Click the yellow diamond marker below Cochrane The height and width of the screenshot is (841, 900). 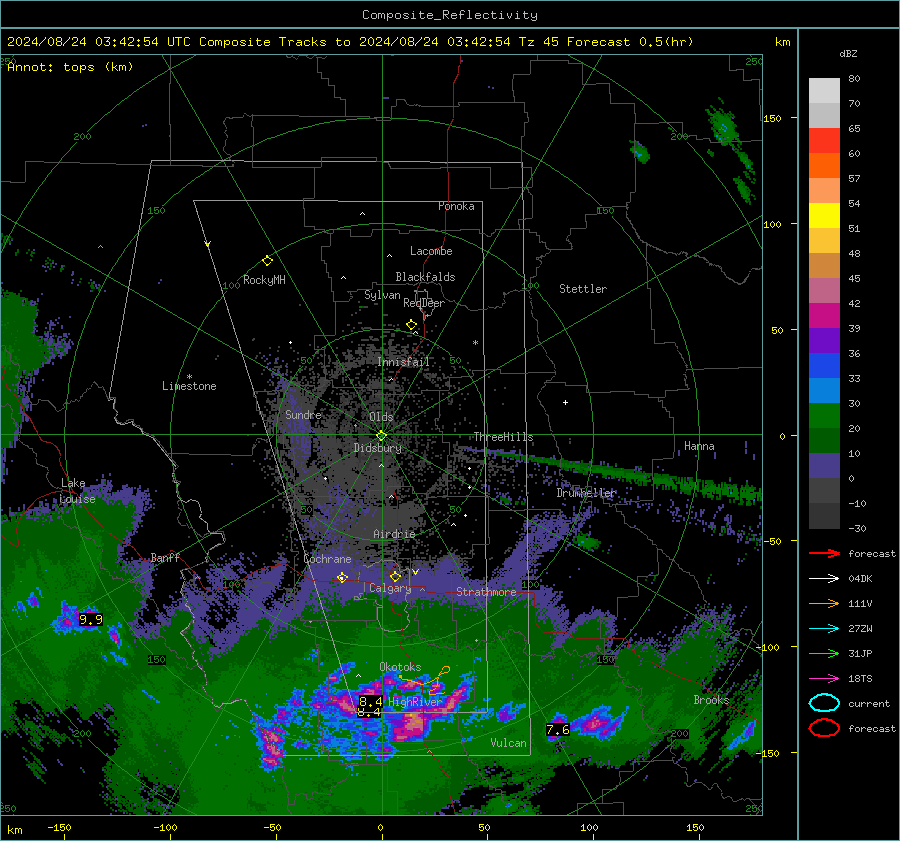342,577
